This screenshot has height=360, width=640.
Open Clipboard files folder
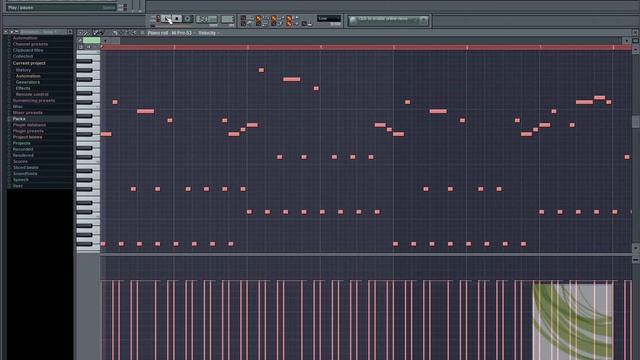[x=28, y=50]
